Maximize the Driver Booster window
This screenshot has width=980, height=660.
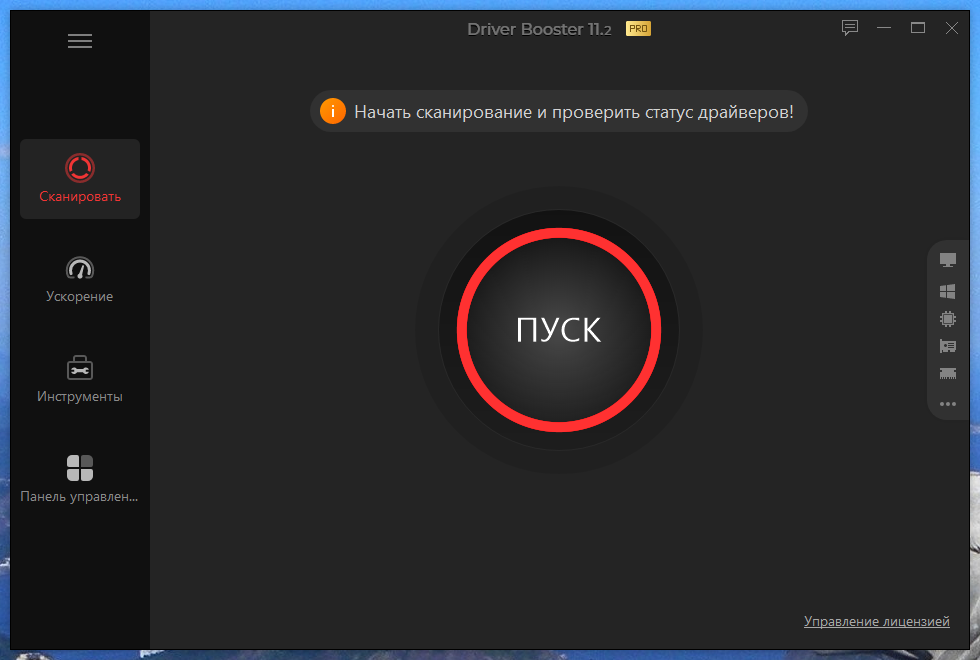[x=918, y=28]
